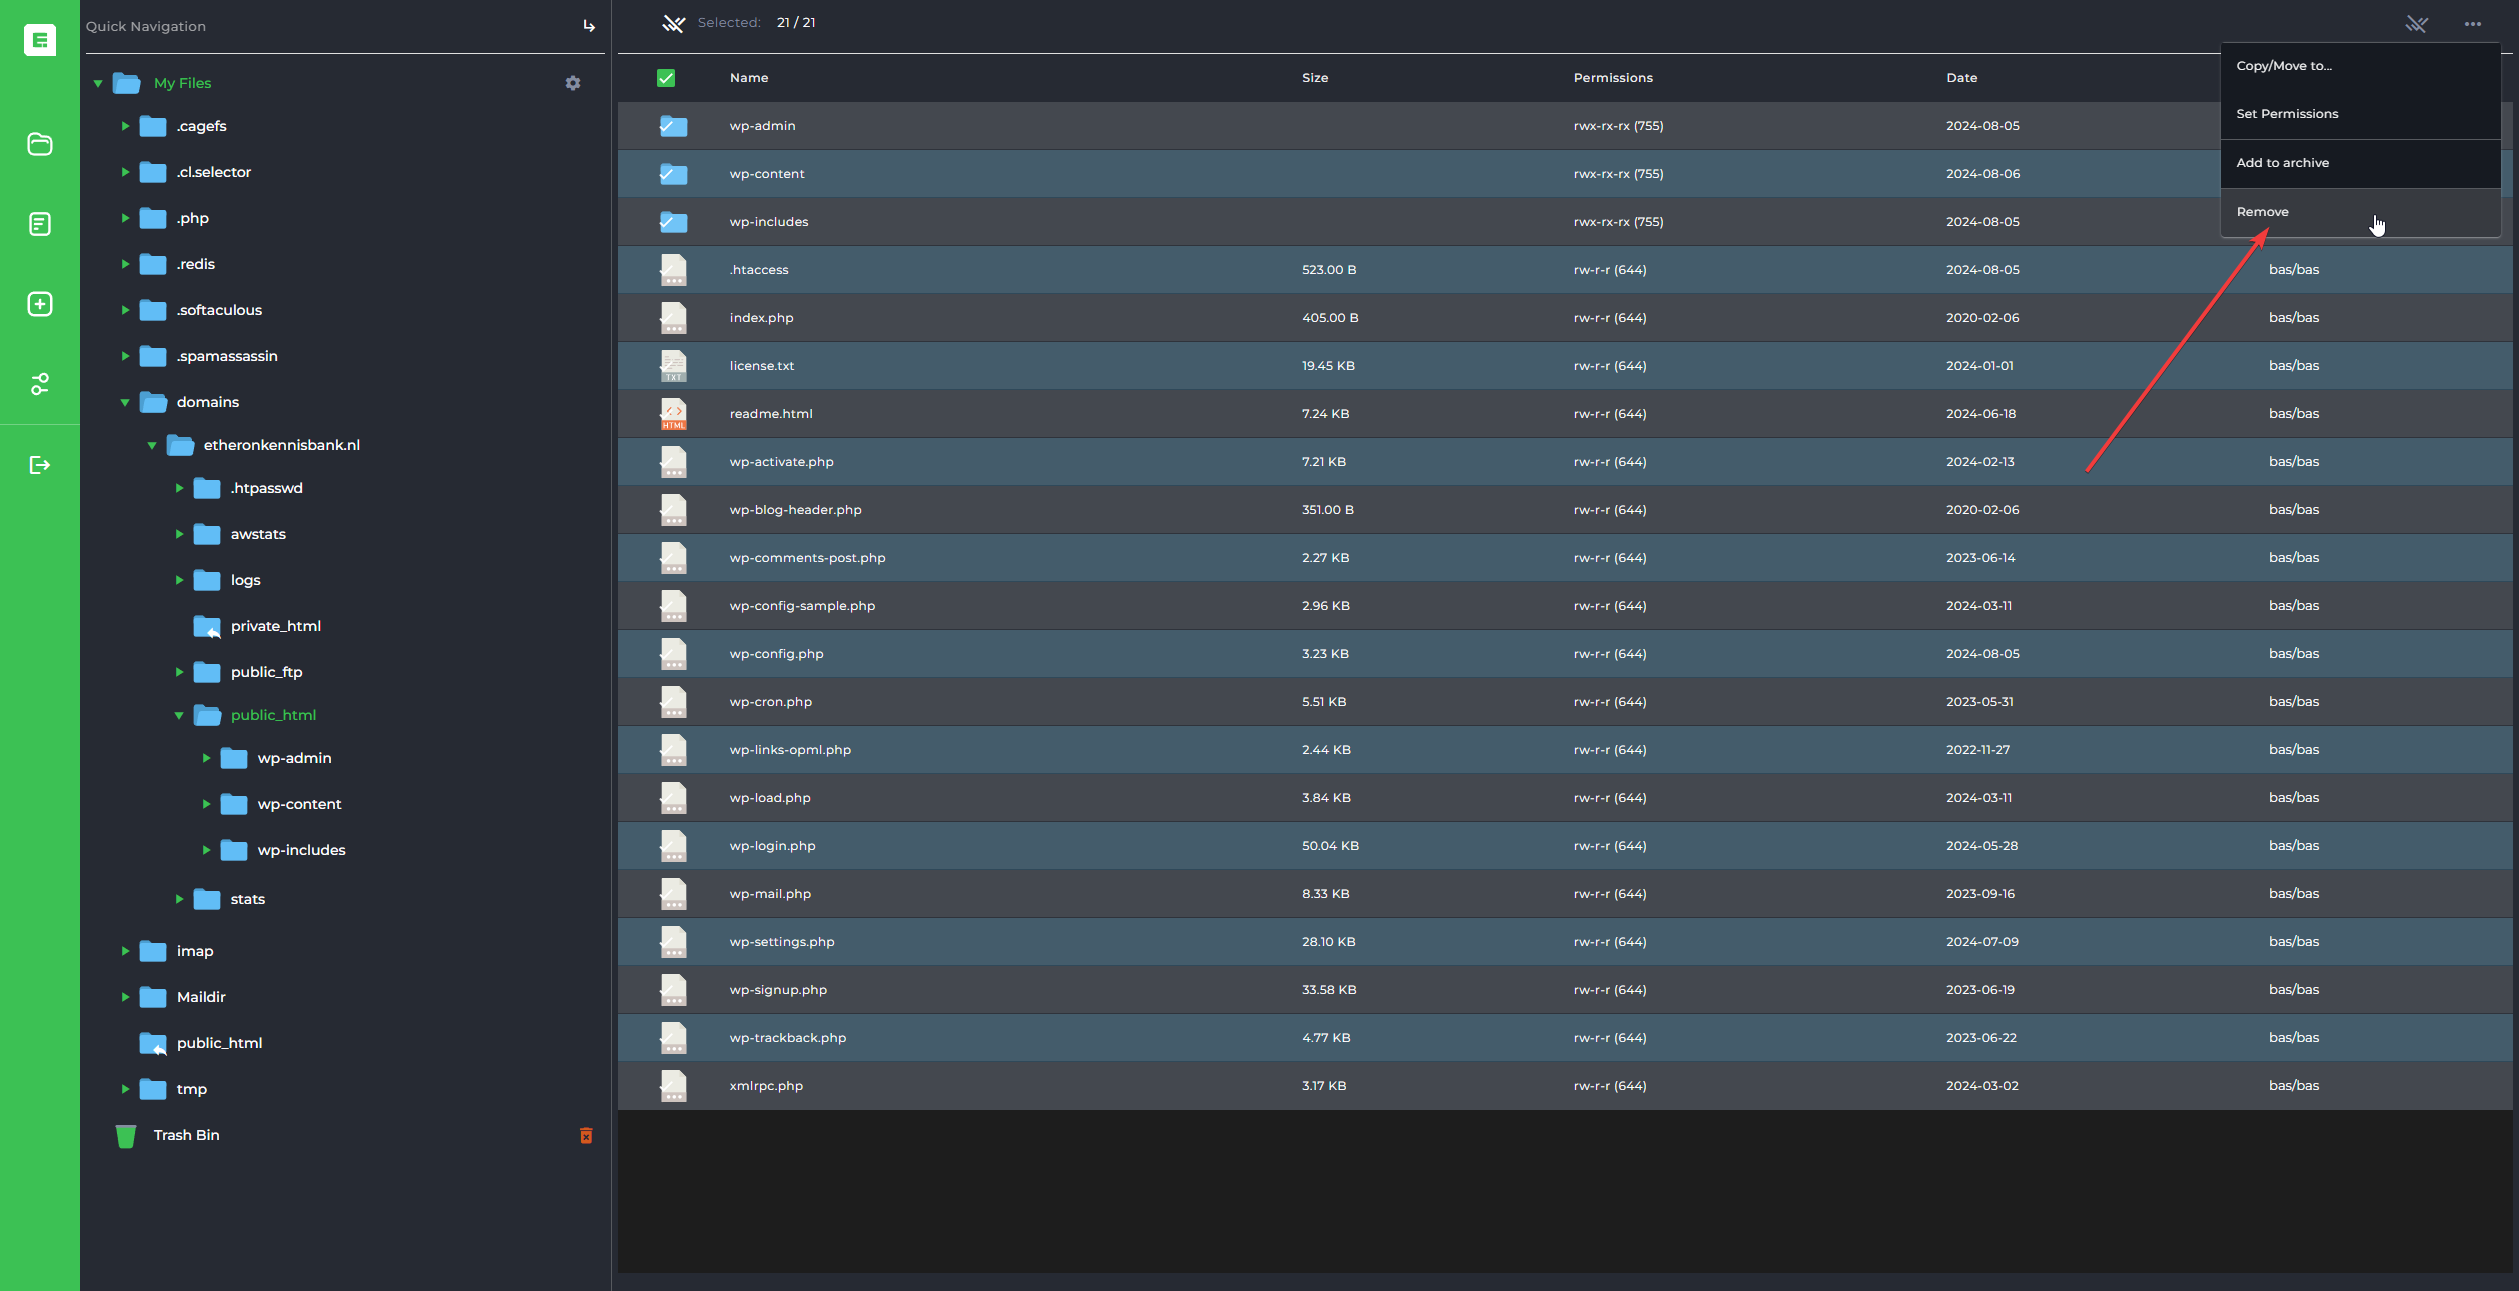Choose Remove from the context menu
Screen dimensions: 2519x1291
coord(2262,212)
